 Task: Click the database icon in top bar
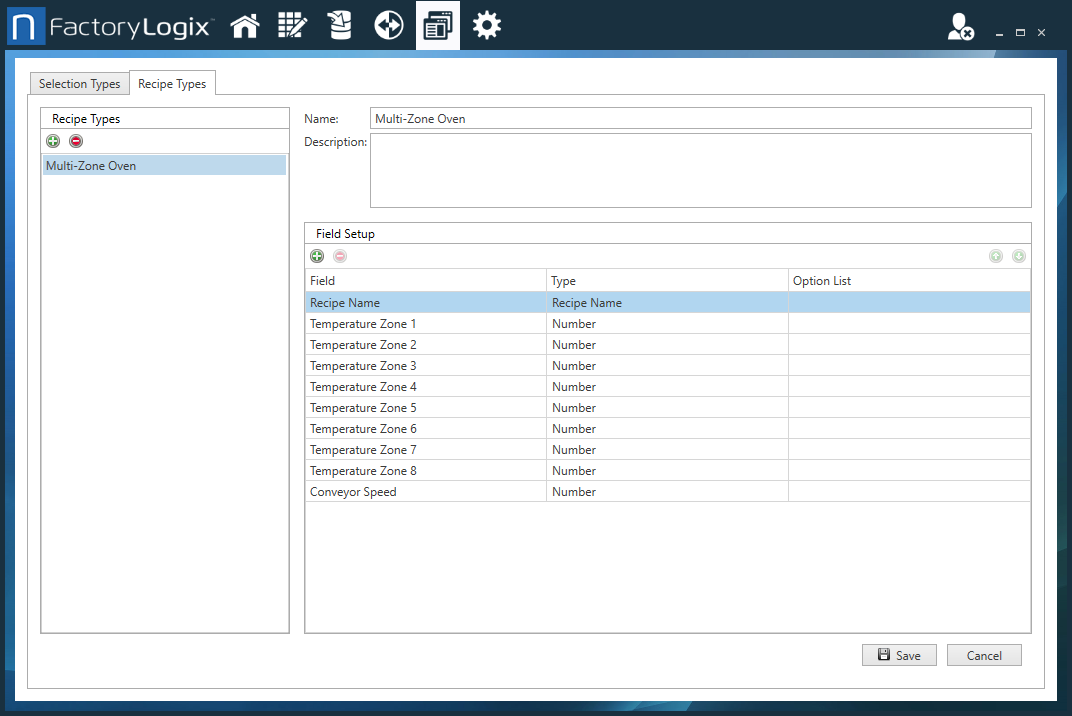pos(340,26)
